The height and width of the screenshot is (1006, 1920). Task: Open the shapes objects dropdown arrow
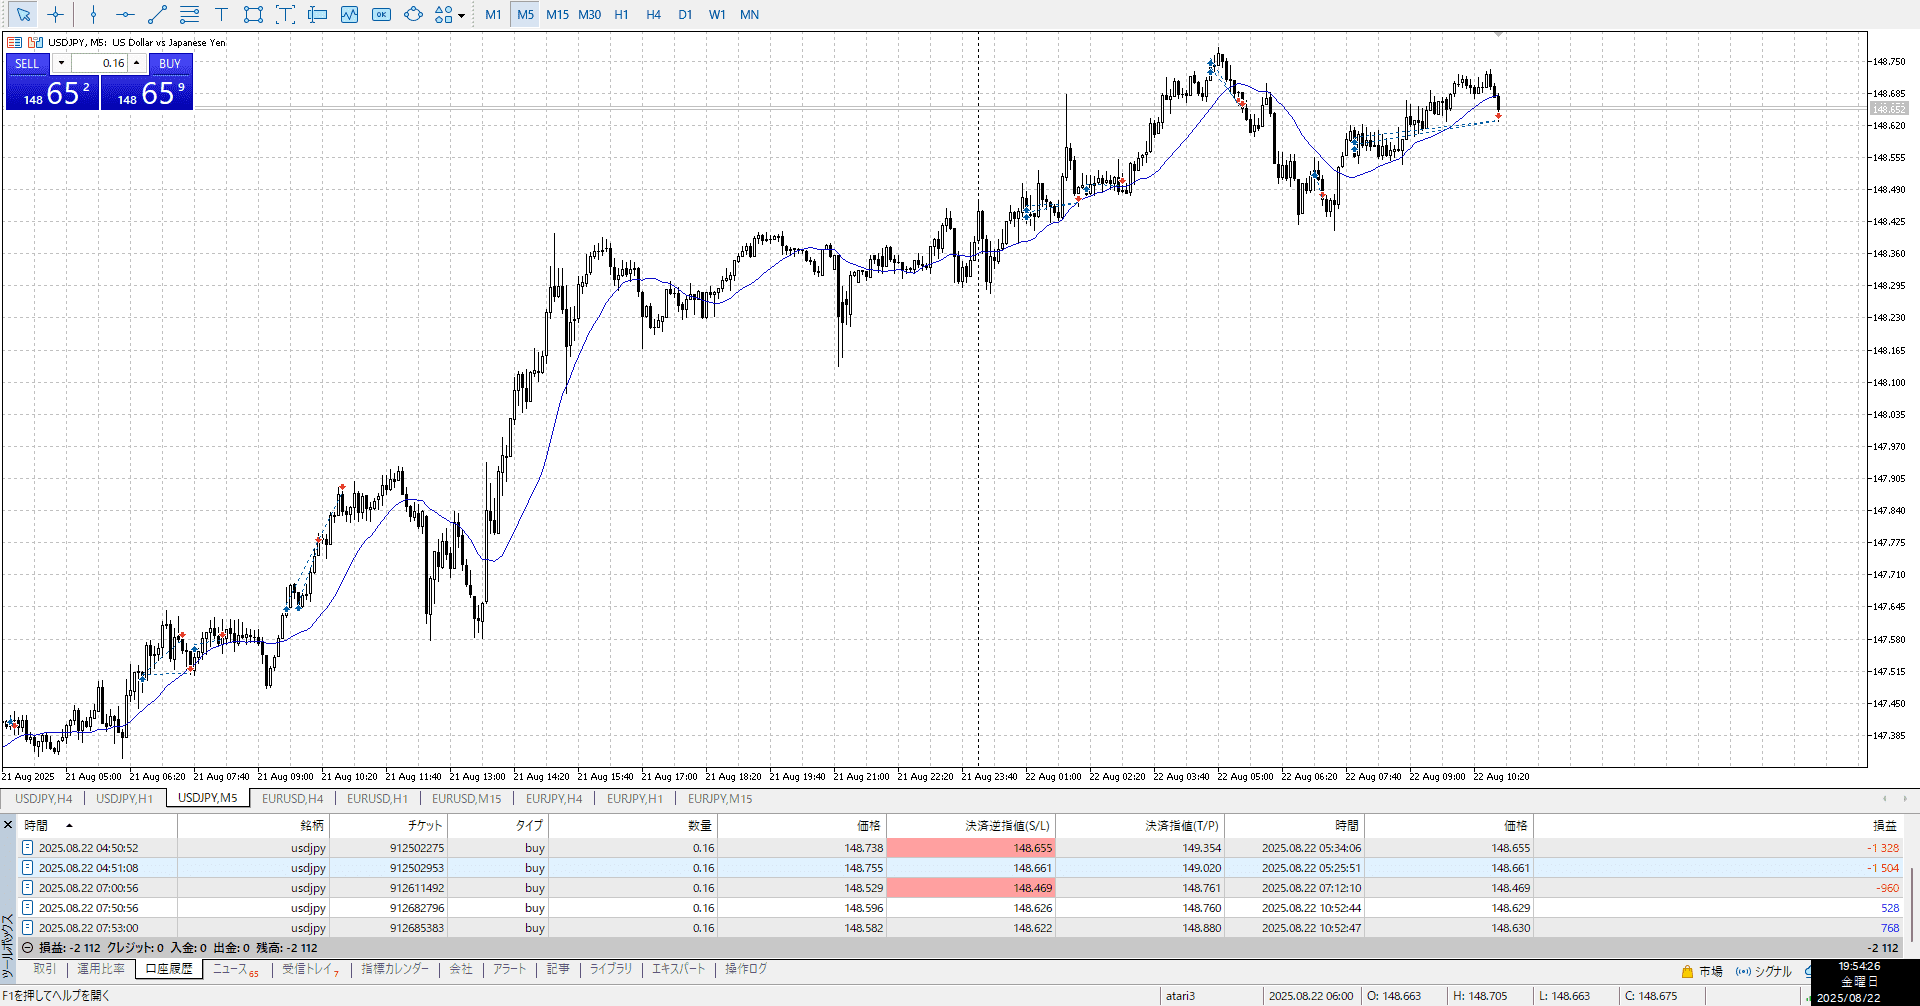461,15
